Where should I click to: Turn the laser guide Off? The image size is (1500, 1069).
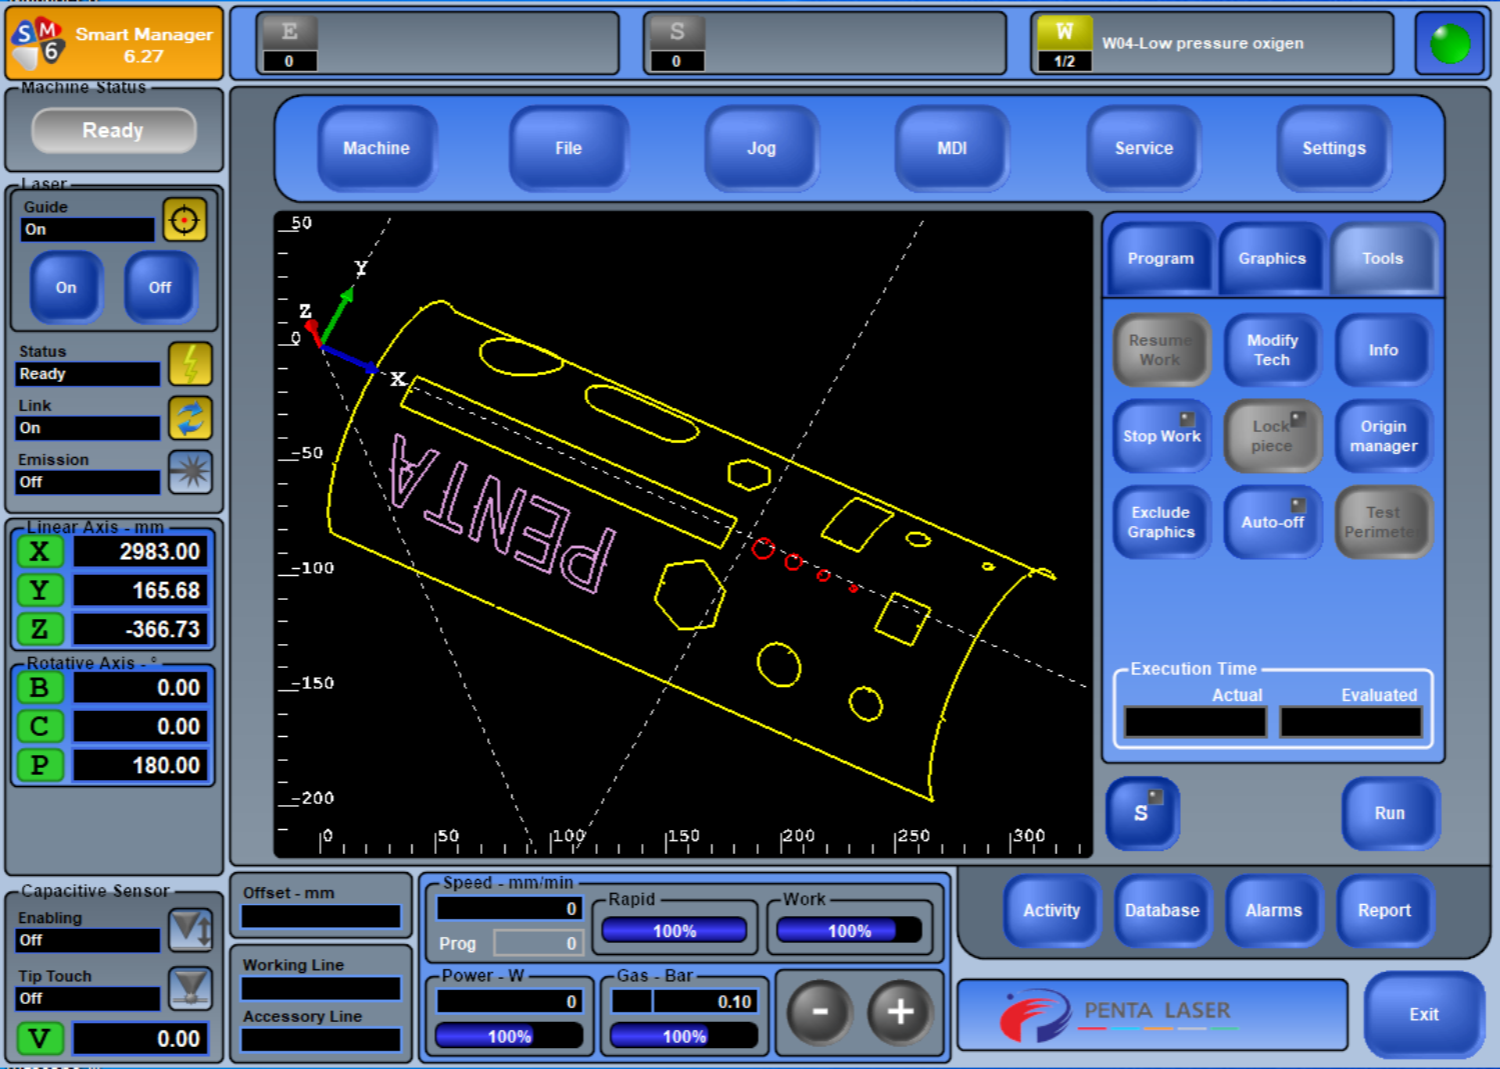160,287
